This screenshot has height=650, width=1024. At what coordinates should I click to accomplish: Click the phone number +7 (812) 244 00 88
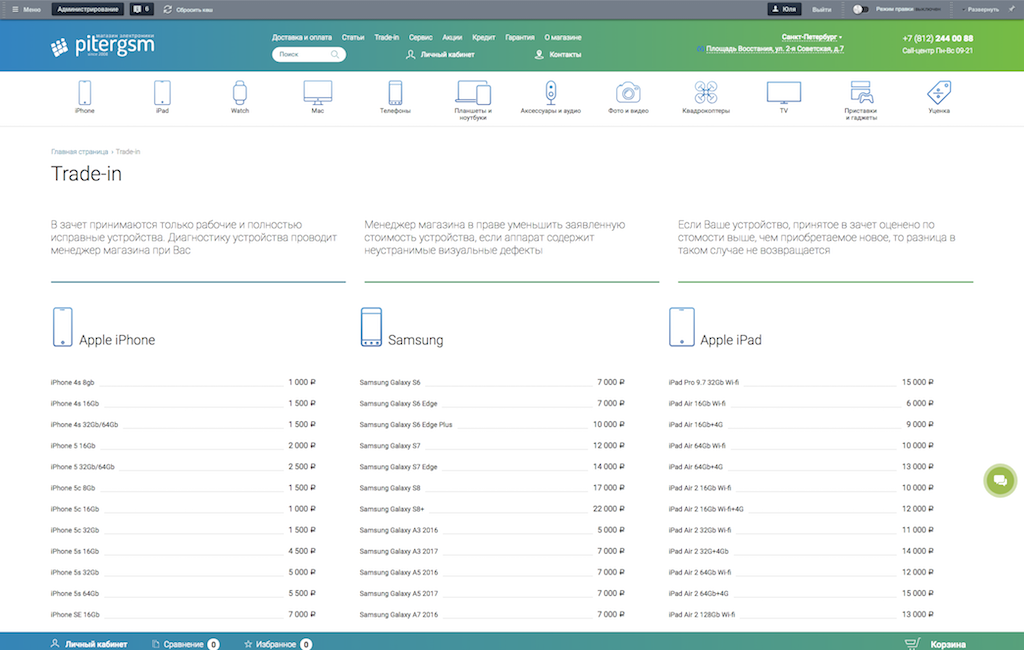point(938,39)
